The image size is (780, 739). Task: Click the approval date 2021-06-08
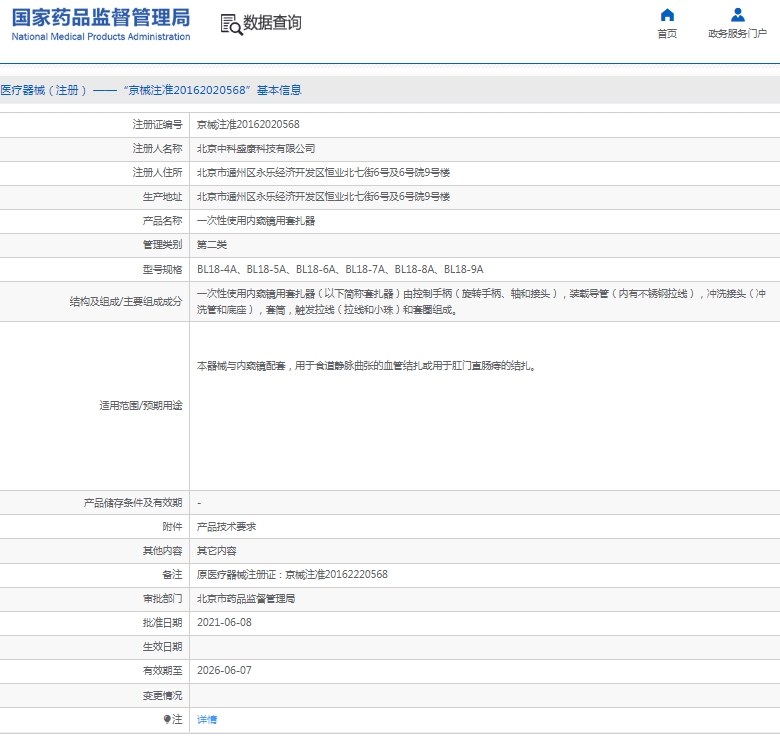[x=224, y=622]
